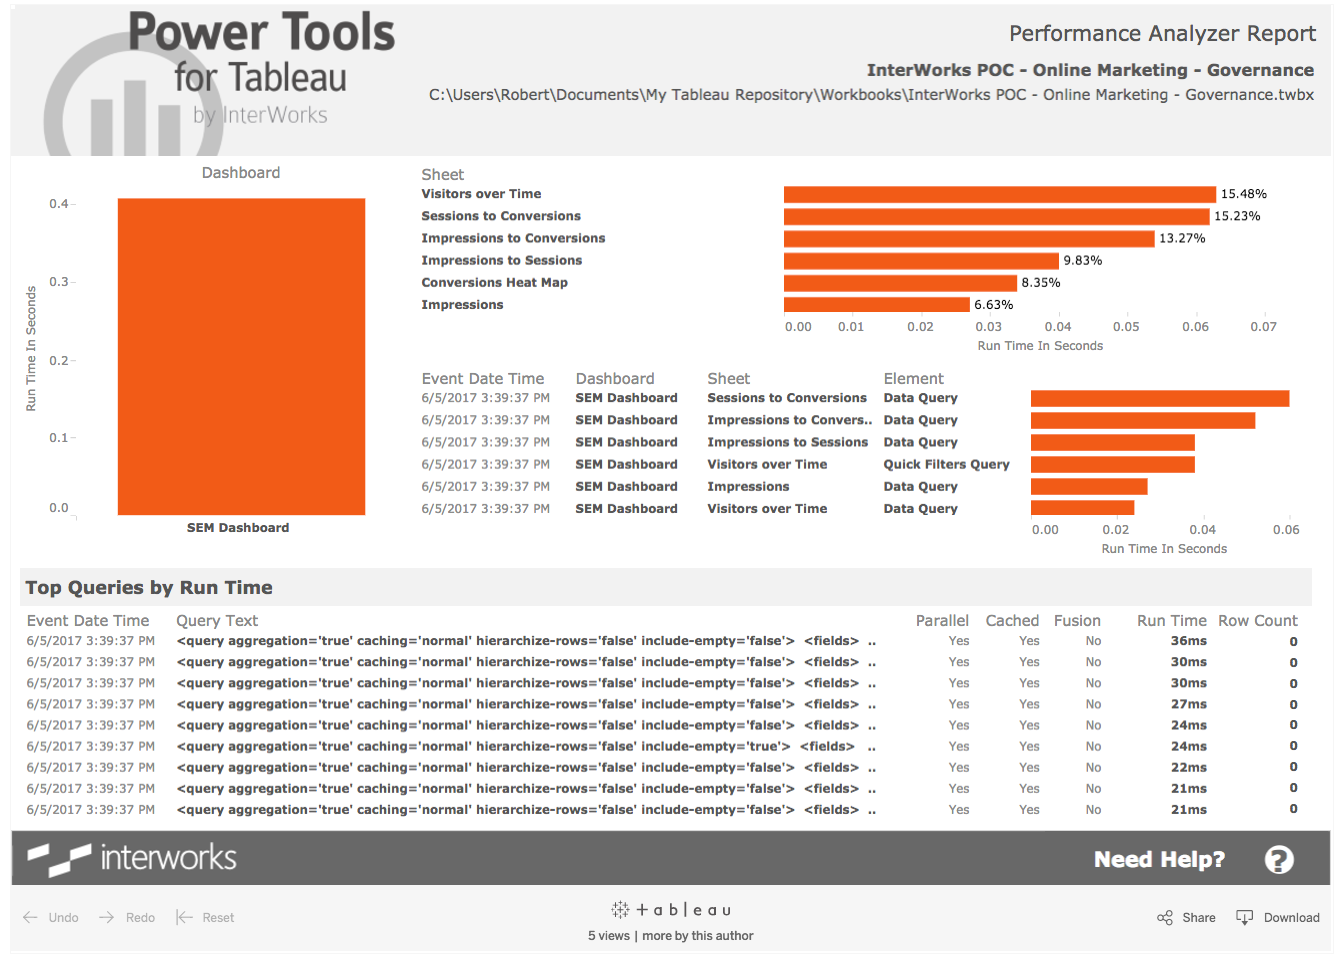Click the Need Help question mark icon

click(1280, 859)
